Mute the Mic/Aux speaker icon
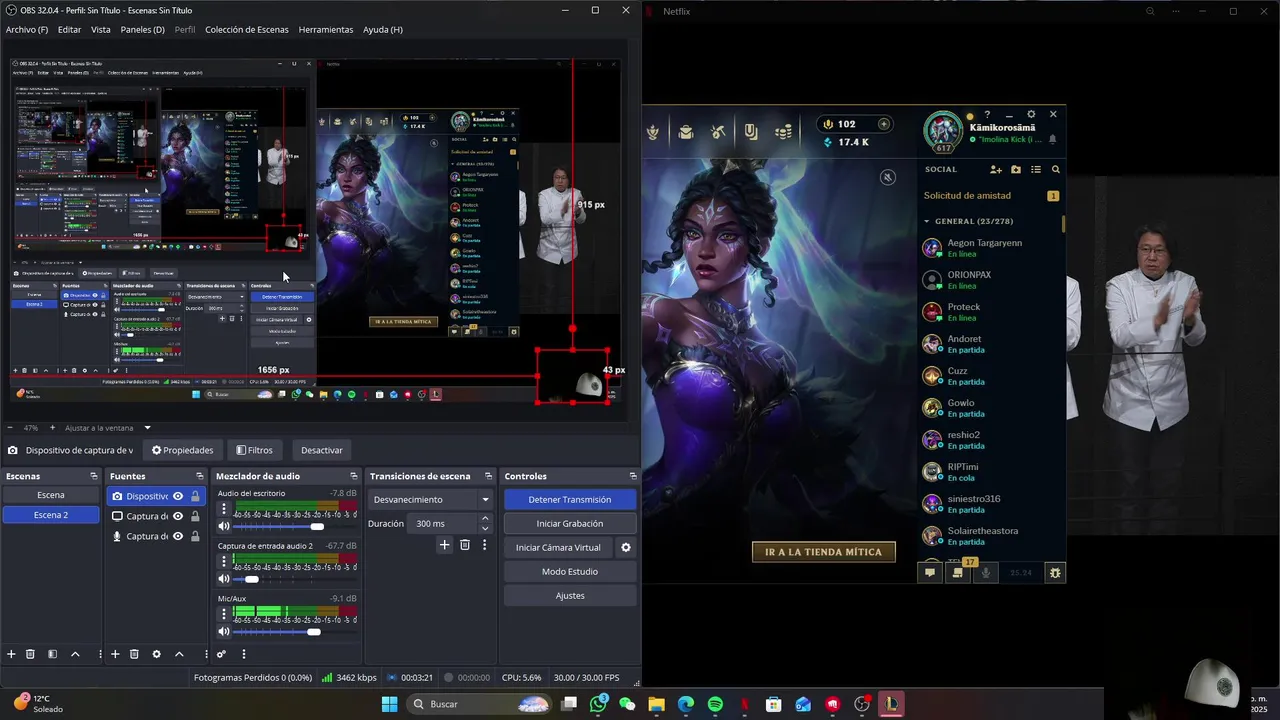Viewport: 1280px width, 720px height. (224, 632)
